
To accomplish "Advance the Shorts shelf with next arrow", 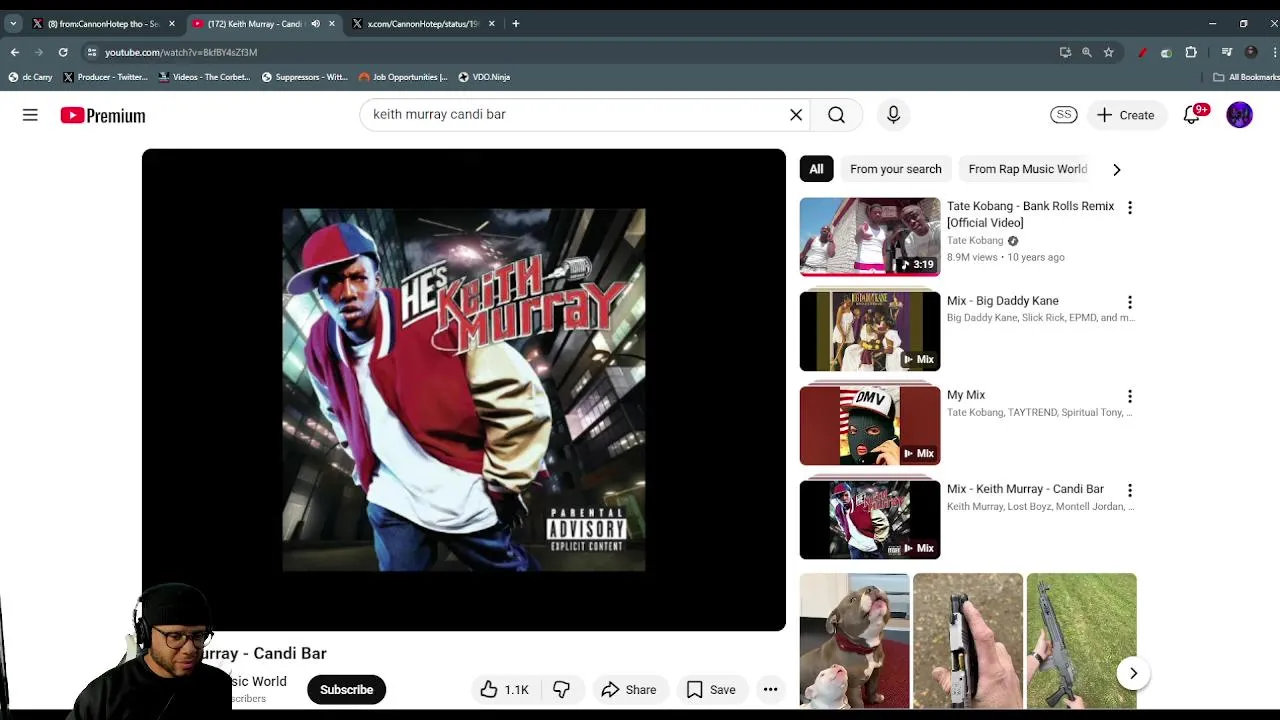I will (1133, 673).
